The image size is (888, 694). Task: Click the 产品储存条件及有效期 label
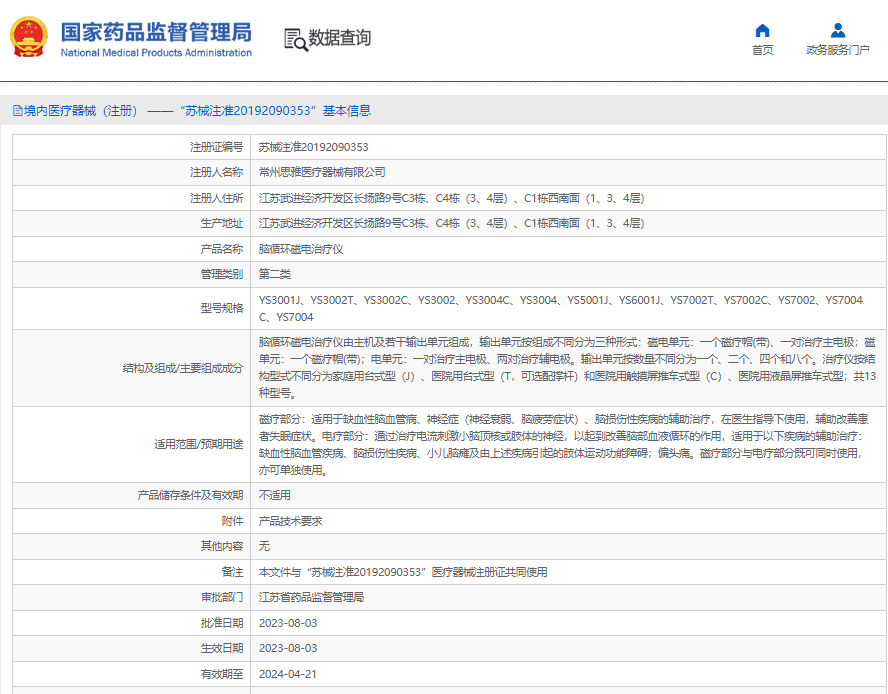coord(190,495)
